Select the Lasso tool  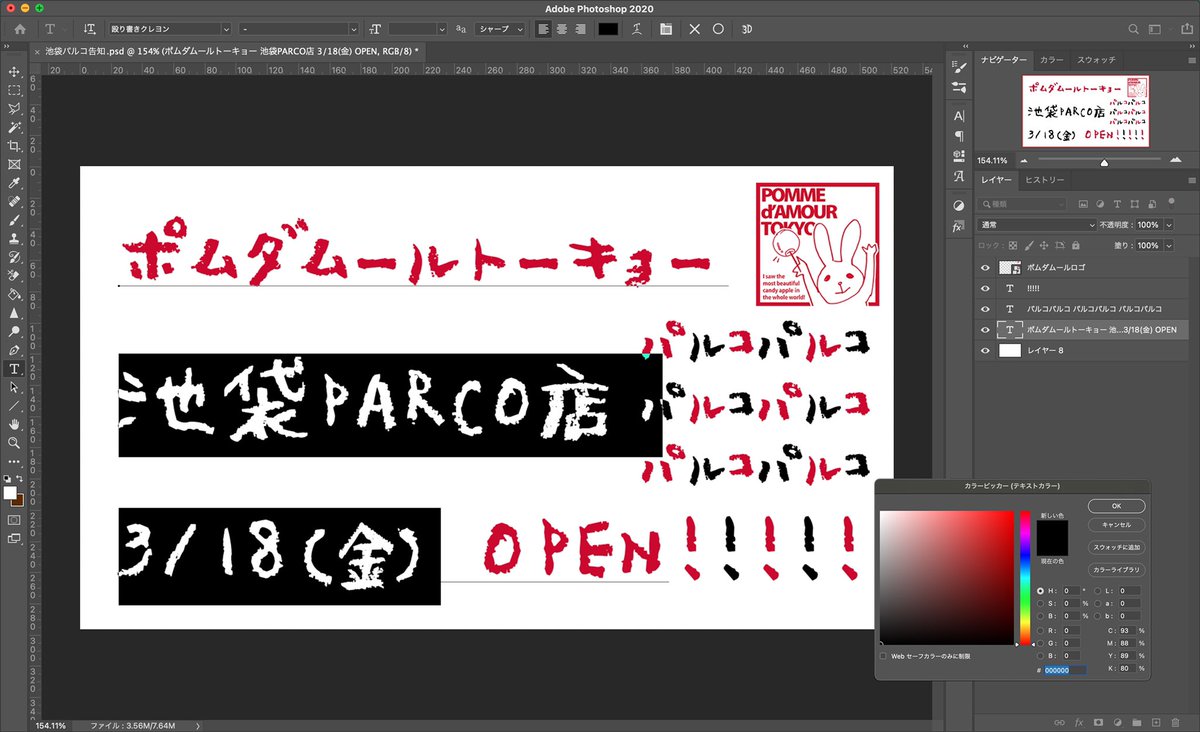click(x=14, y=109)
